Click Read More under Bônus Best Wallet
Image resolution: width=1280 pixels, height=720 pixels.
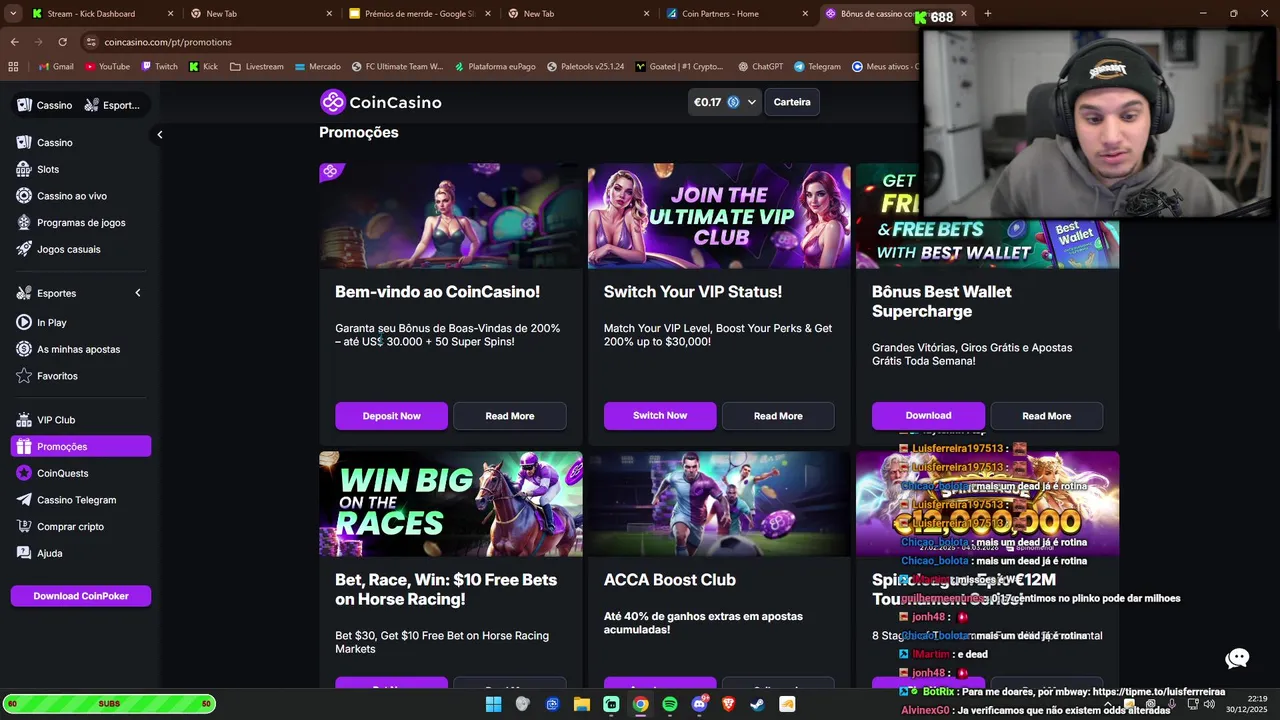click(1046, 416)
